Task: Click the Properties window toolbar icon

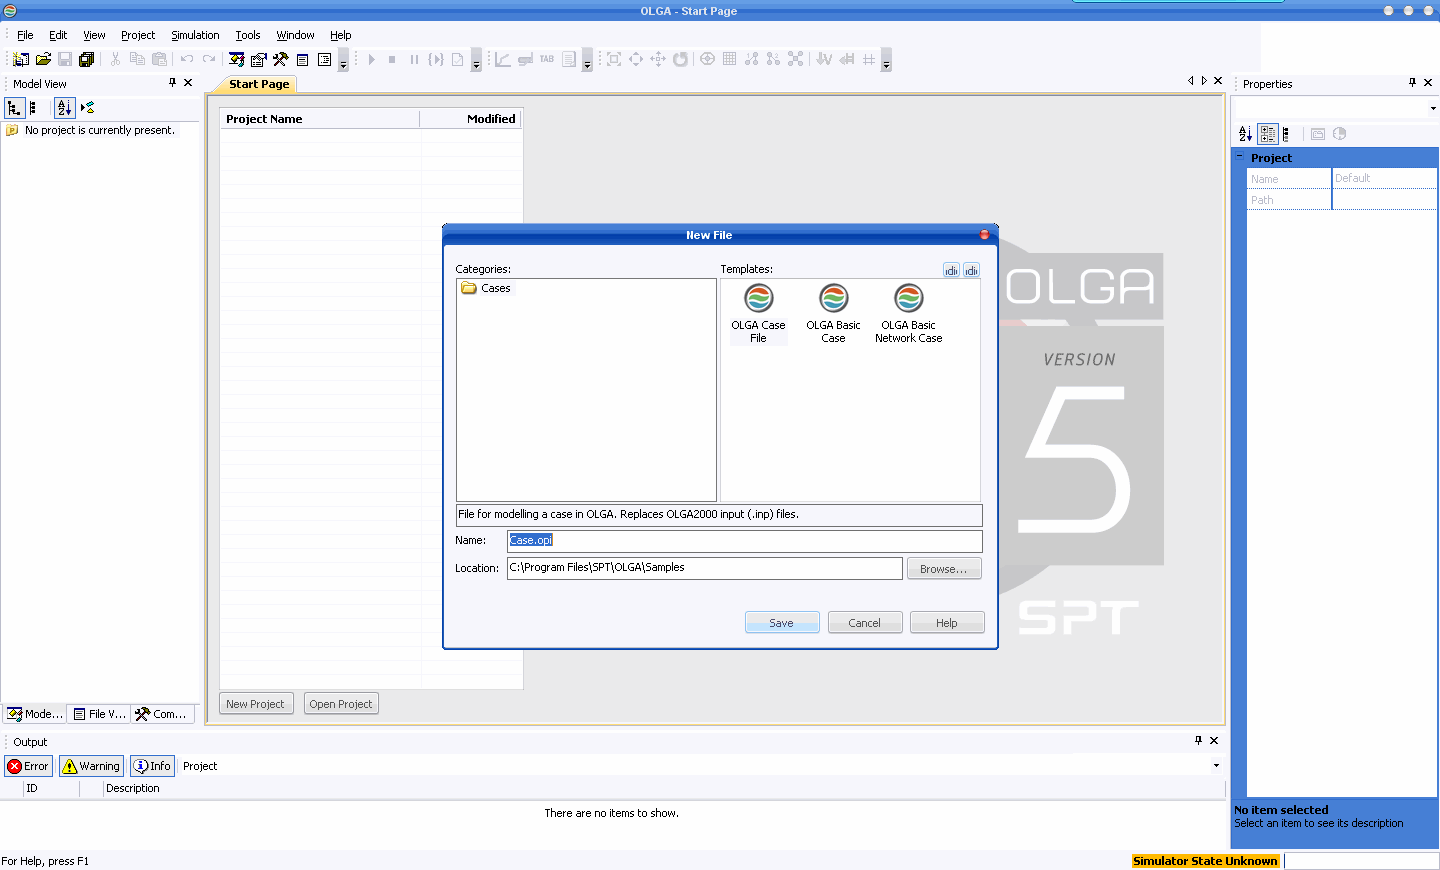Action: coord(259,60)
